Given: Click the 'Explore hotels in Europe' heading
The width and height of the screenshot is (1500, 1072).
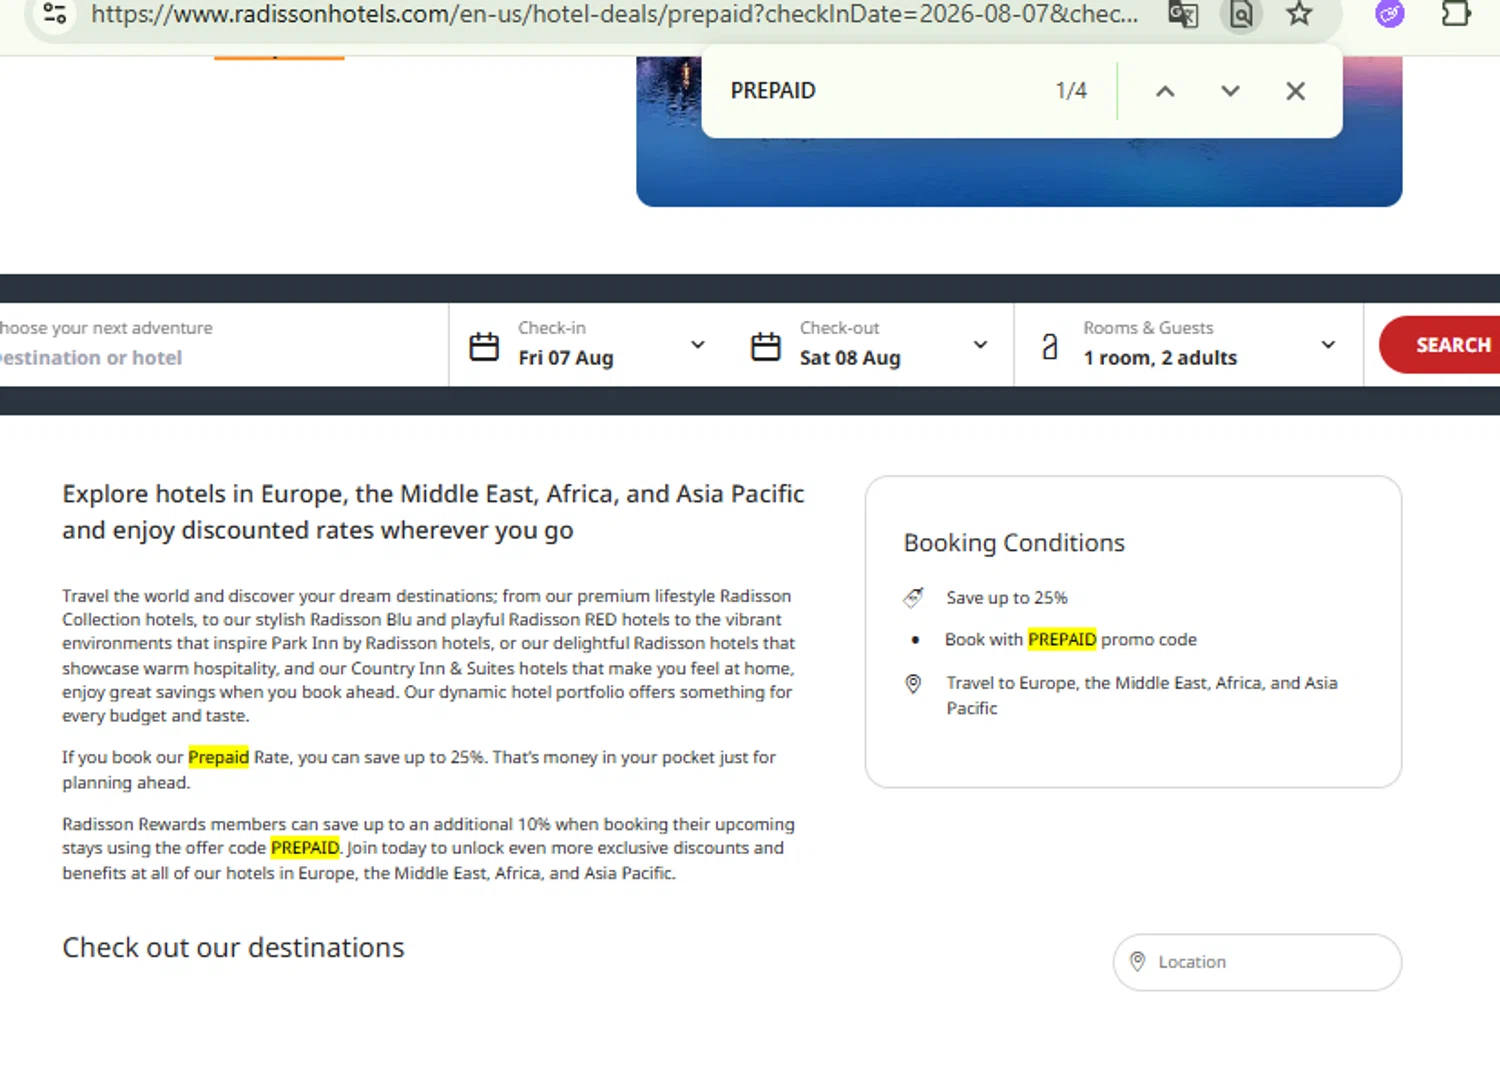Looking at the screenshot, I should (433, 512).
